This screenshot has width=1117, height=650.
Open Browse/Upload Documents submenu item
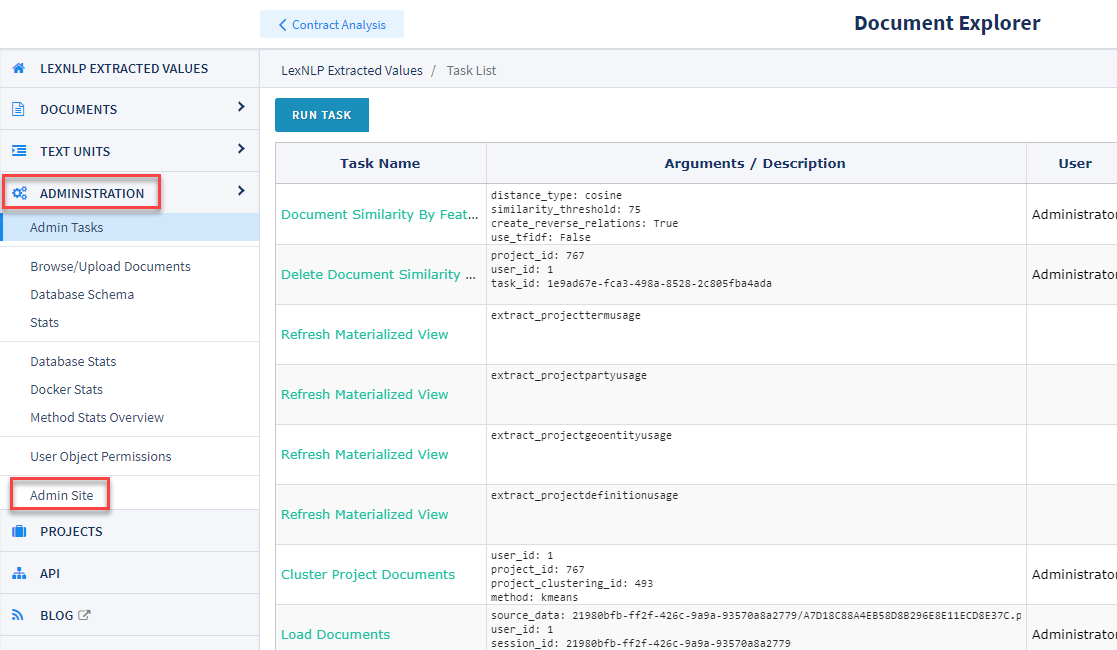(110, 267)
